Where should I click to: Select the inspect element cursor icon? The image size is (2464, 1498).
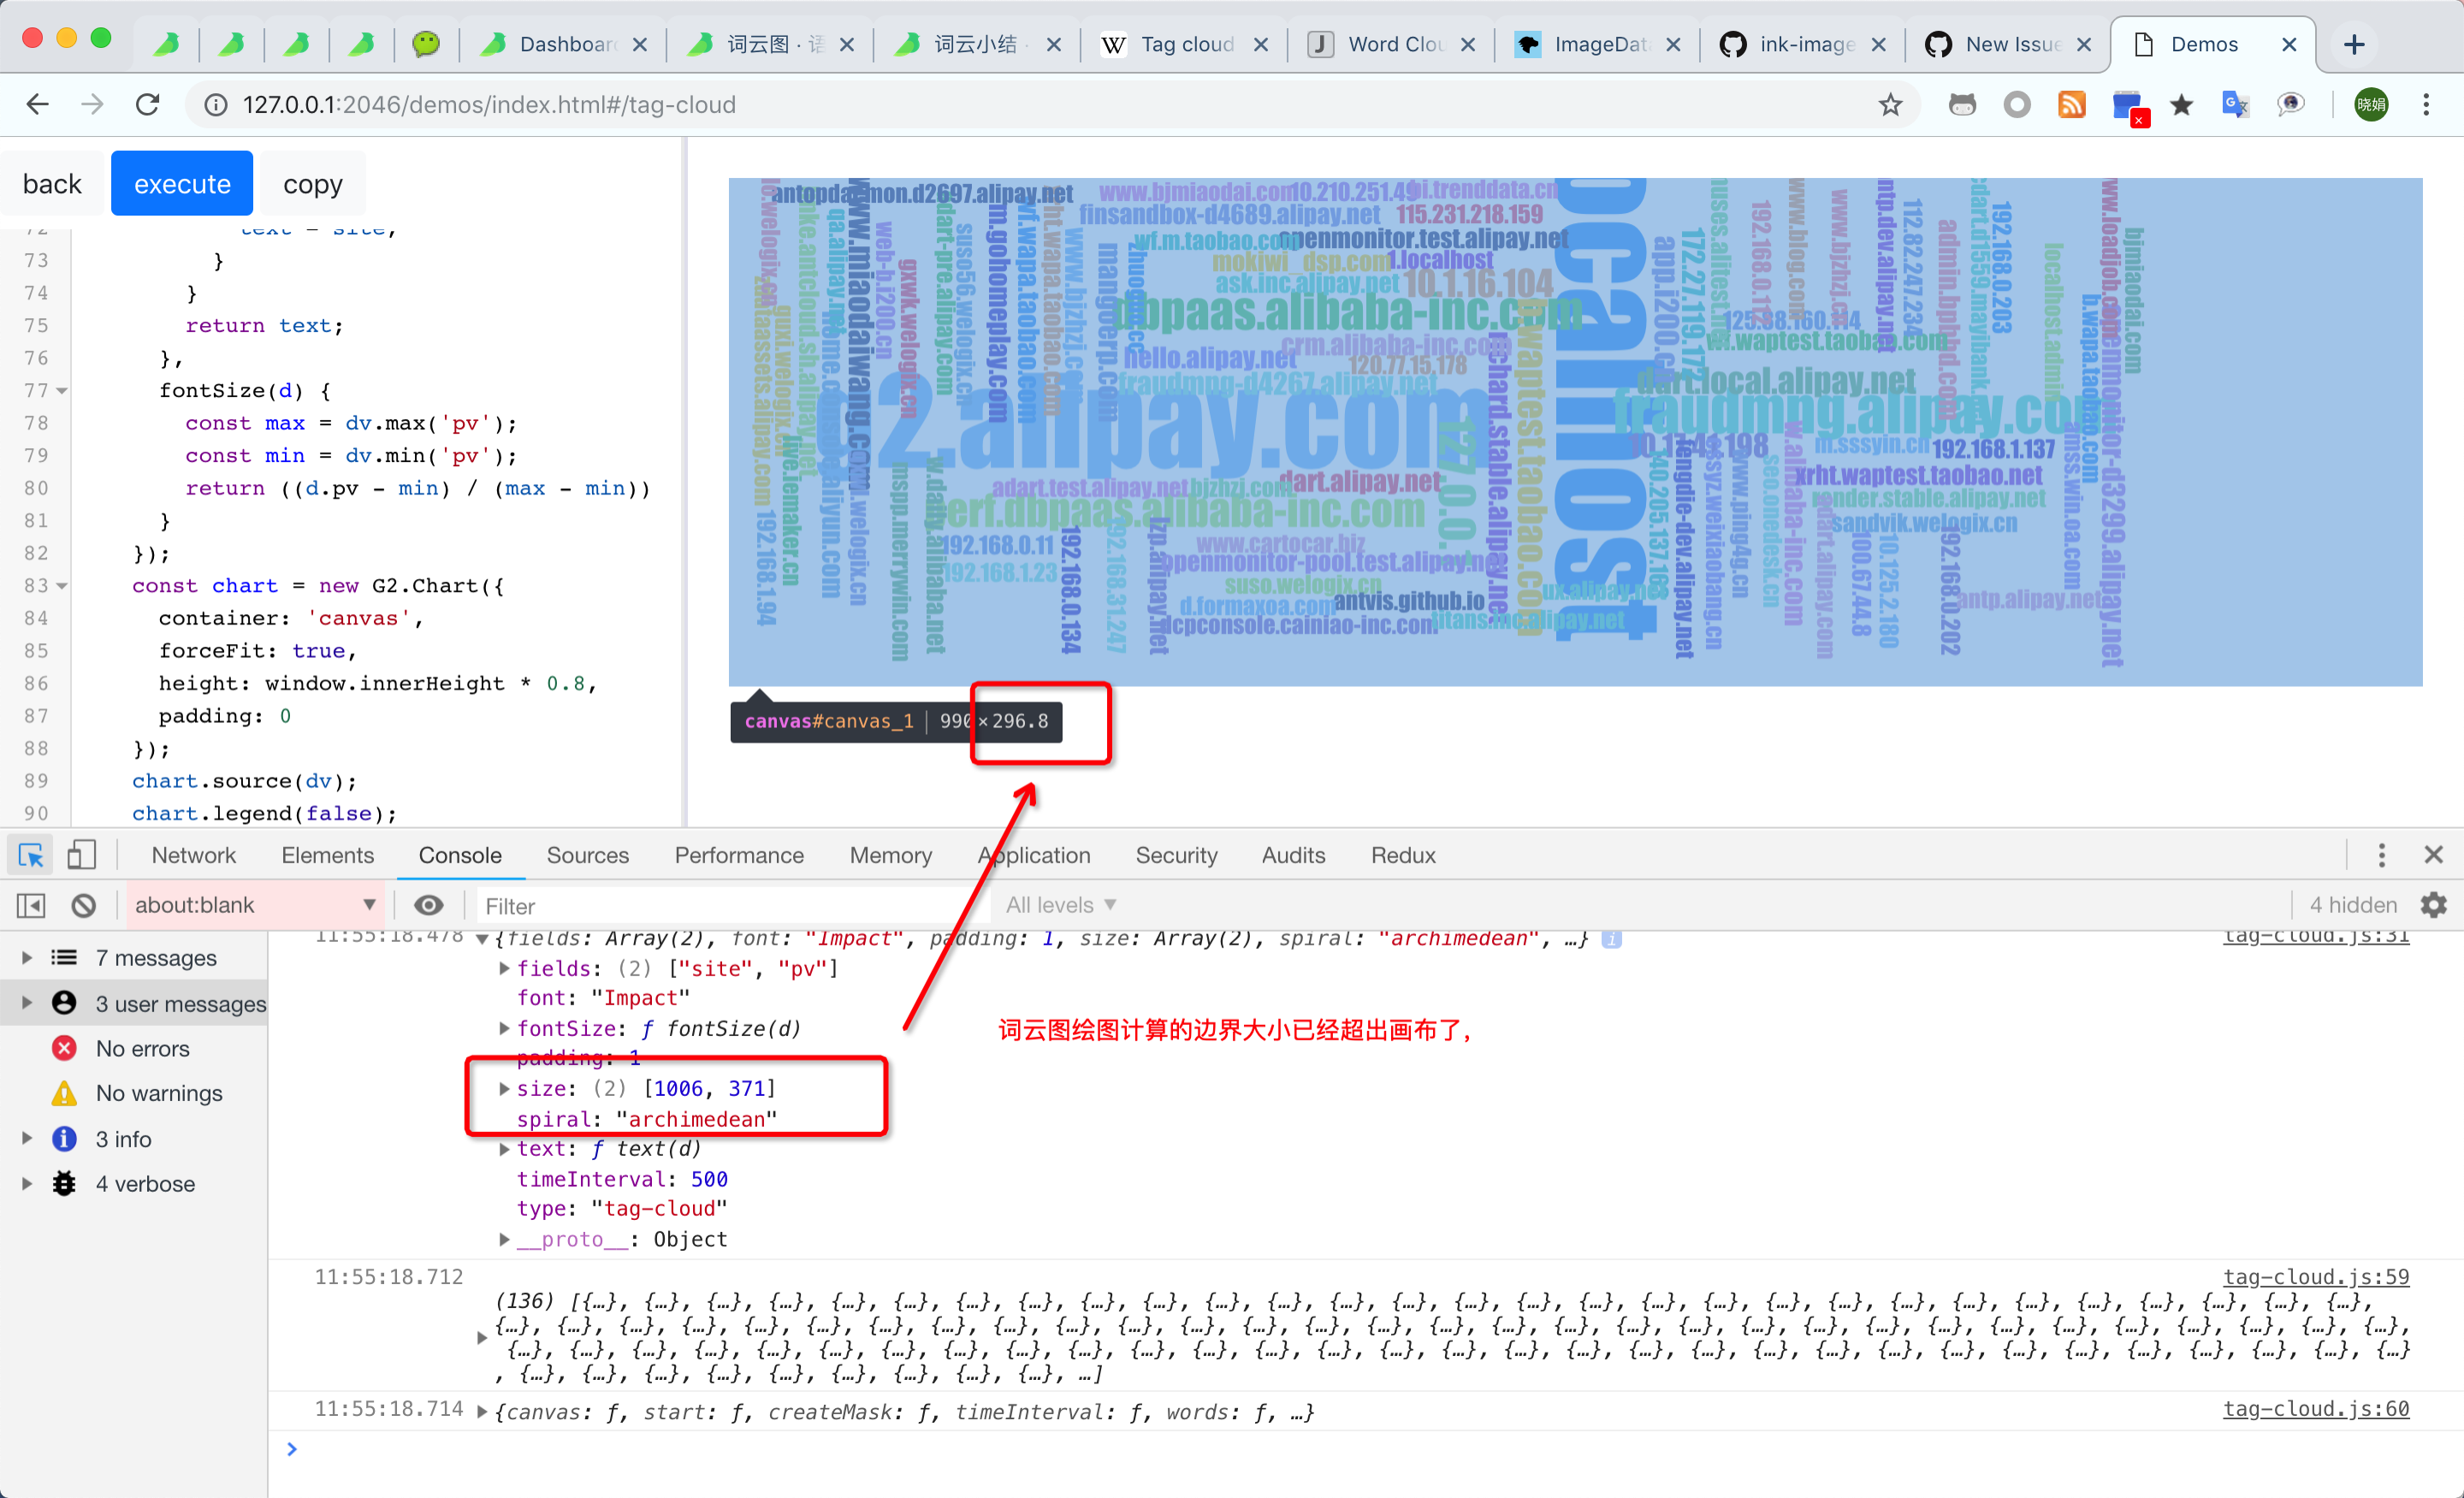pos(30,855)
